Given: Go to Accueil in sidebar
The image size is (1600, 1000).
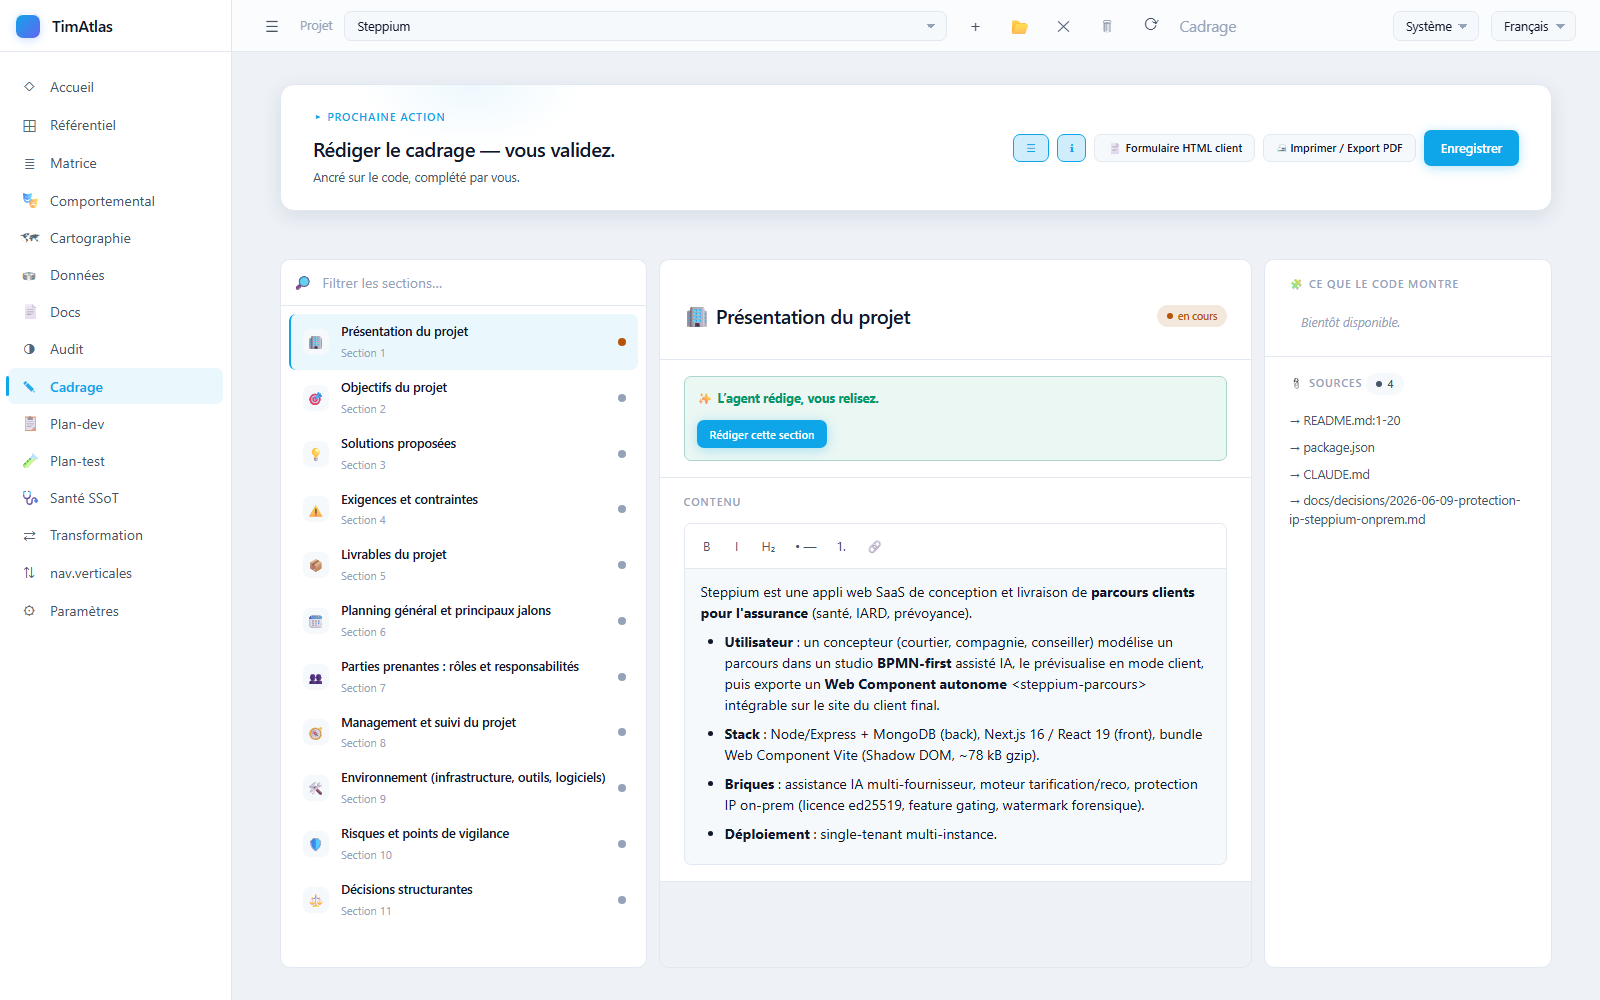Looking at the screenshot, I should 115,87.
